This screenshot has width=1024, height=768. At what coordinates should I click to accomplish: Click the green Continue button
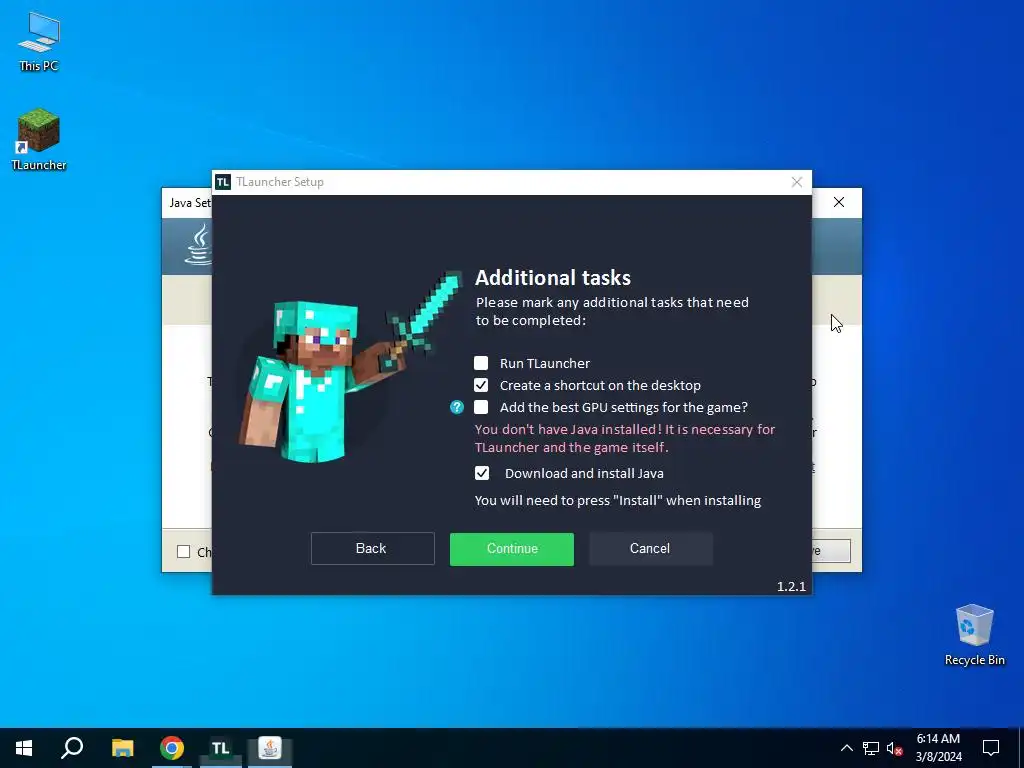[511, 549]
